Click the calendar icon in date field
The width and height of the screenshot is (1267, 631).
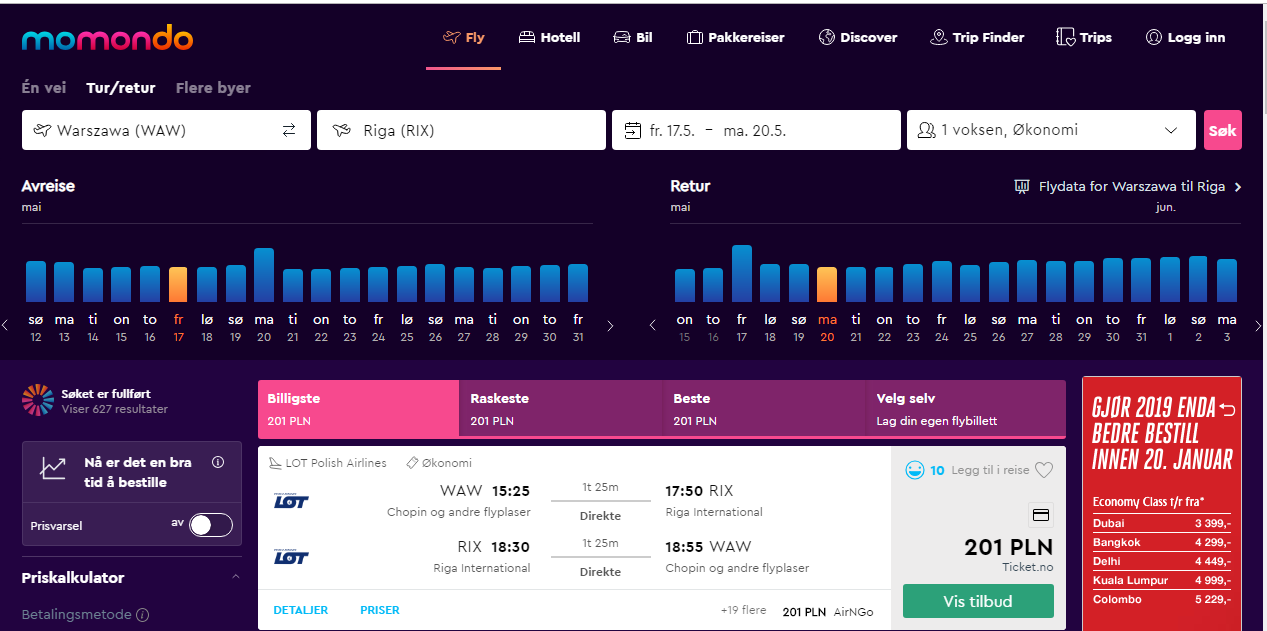point(632,130)
